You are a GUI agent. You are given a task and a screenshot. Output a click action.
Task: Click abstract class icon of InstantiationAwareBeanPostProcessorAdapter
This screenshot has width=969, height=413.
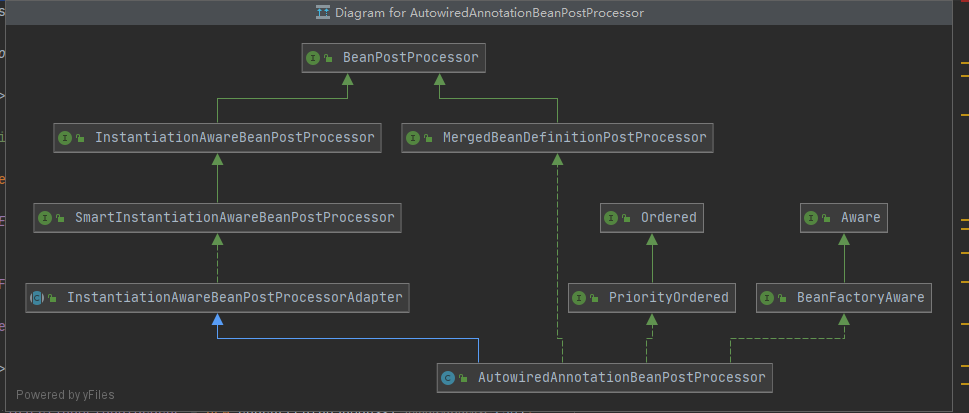(37, 298)
